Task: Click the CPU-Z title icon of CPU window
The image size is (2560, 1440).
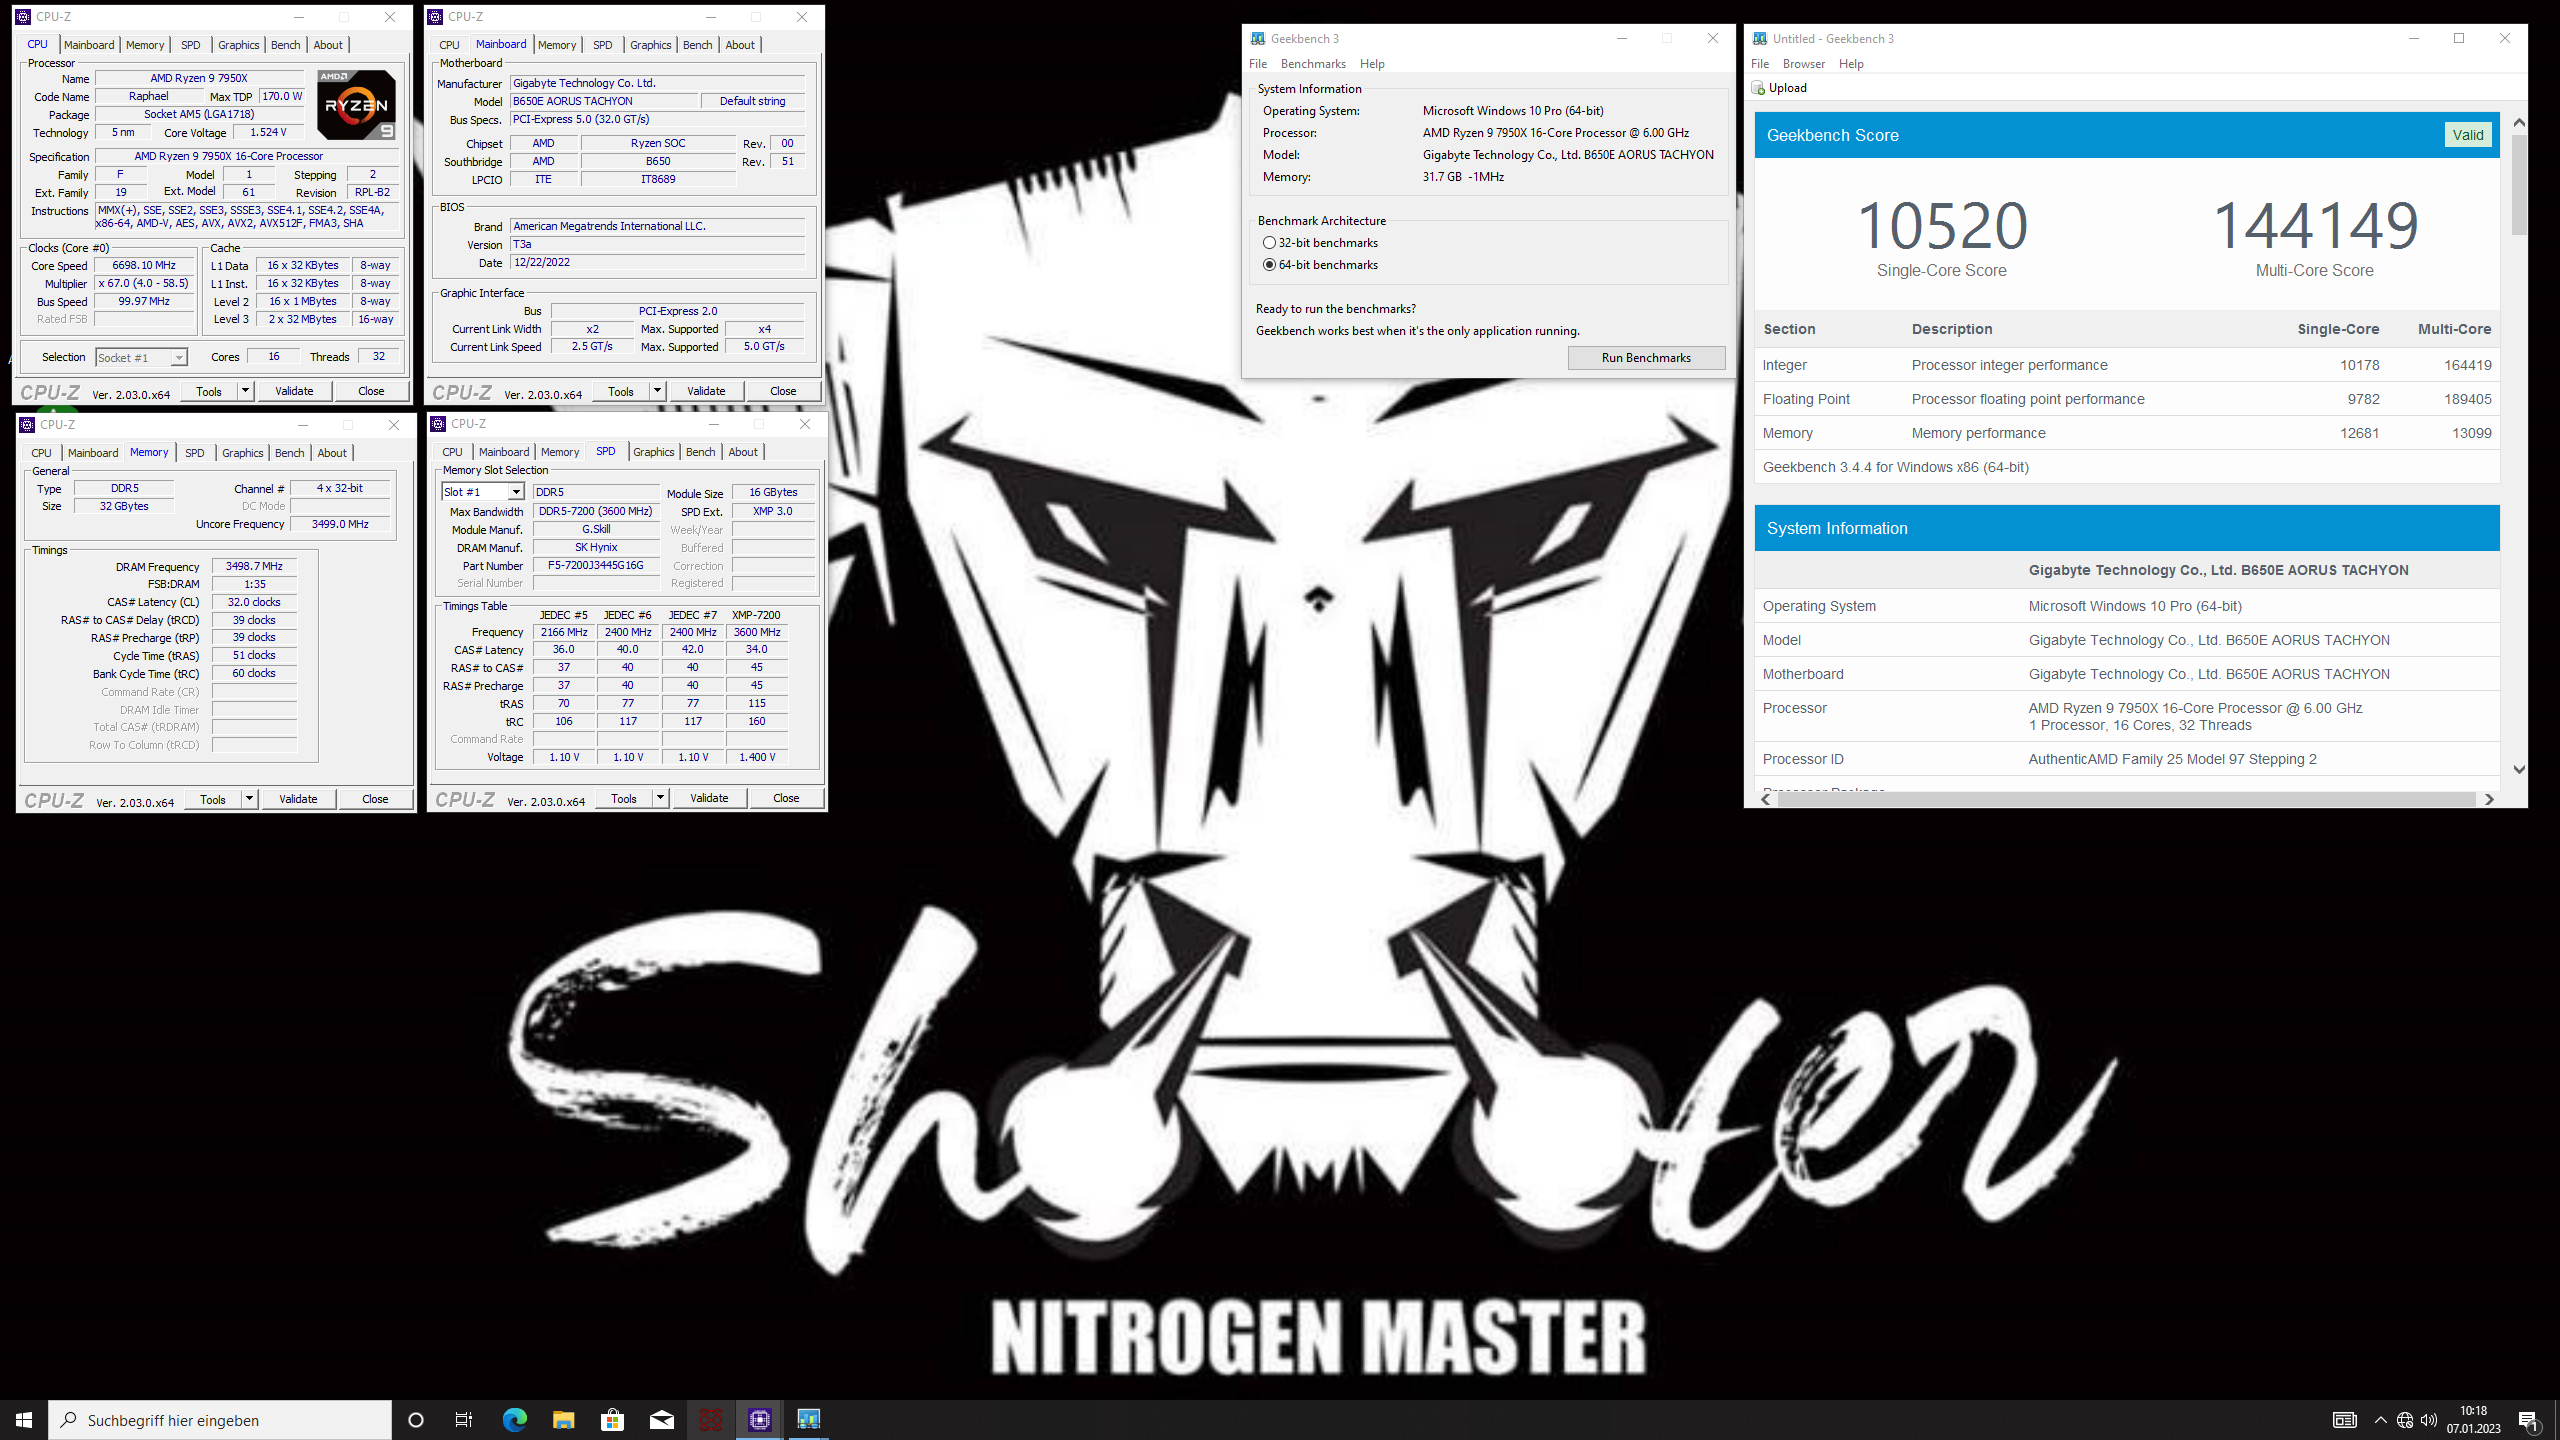Action: 23,17
